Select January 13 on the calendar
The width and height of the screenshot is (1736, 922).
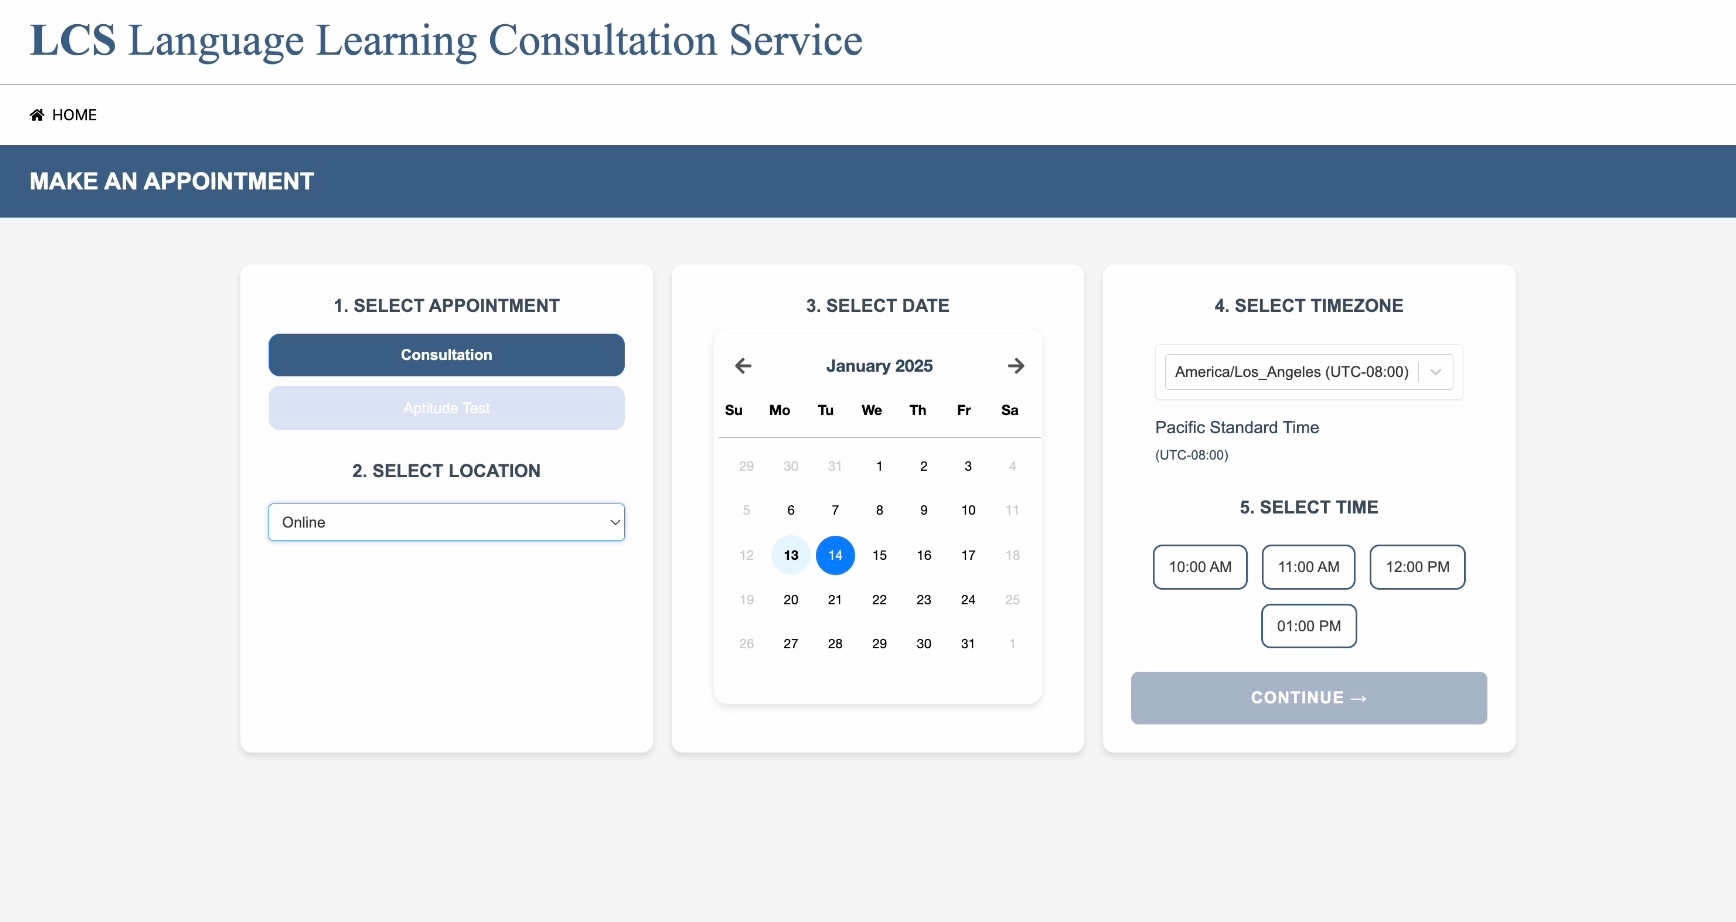(x=791, y=555)
